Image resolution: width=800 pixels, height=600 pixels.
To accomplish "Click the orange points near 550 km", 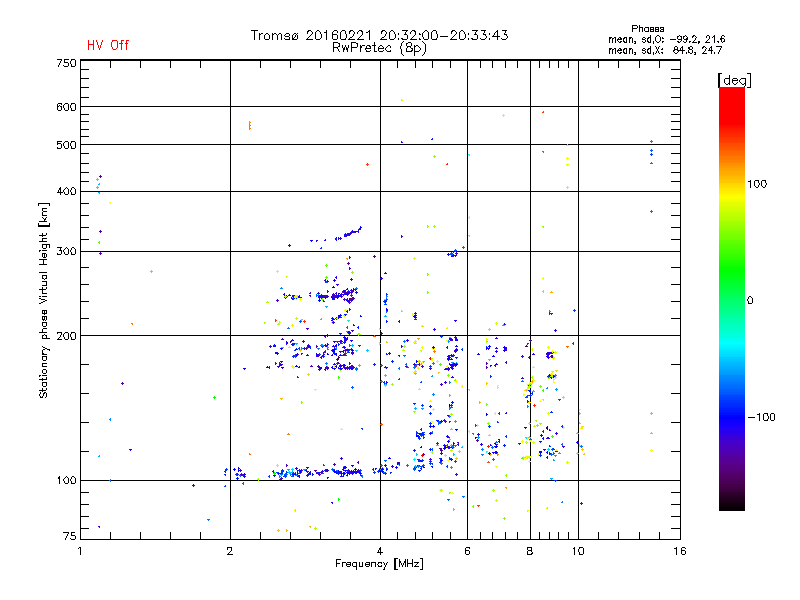I will click(x=249, y=126).
